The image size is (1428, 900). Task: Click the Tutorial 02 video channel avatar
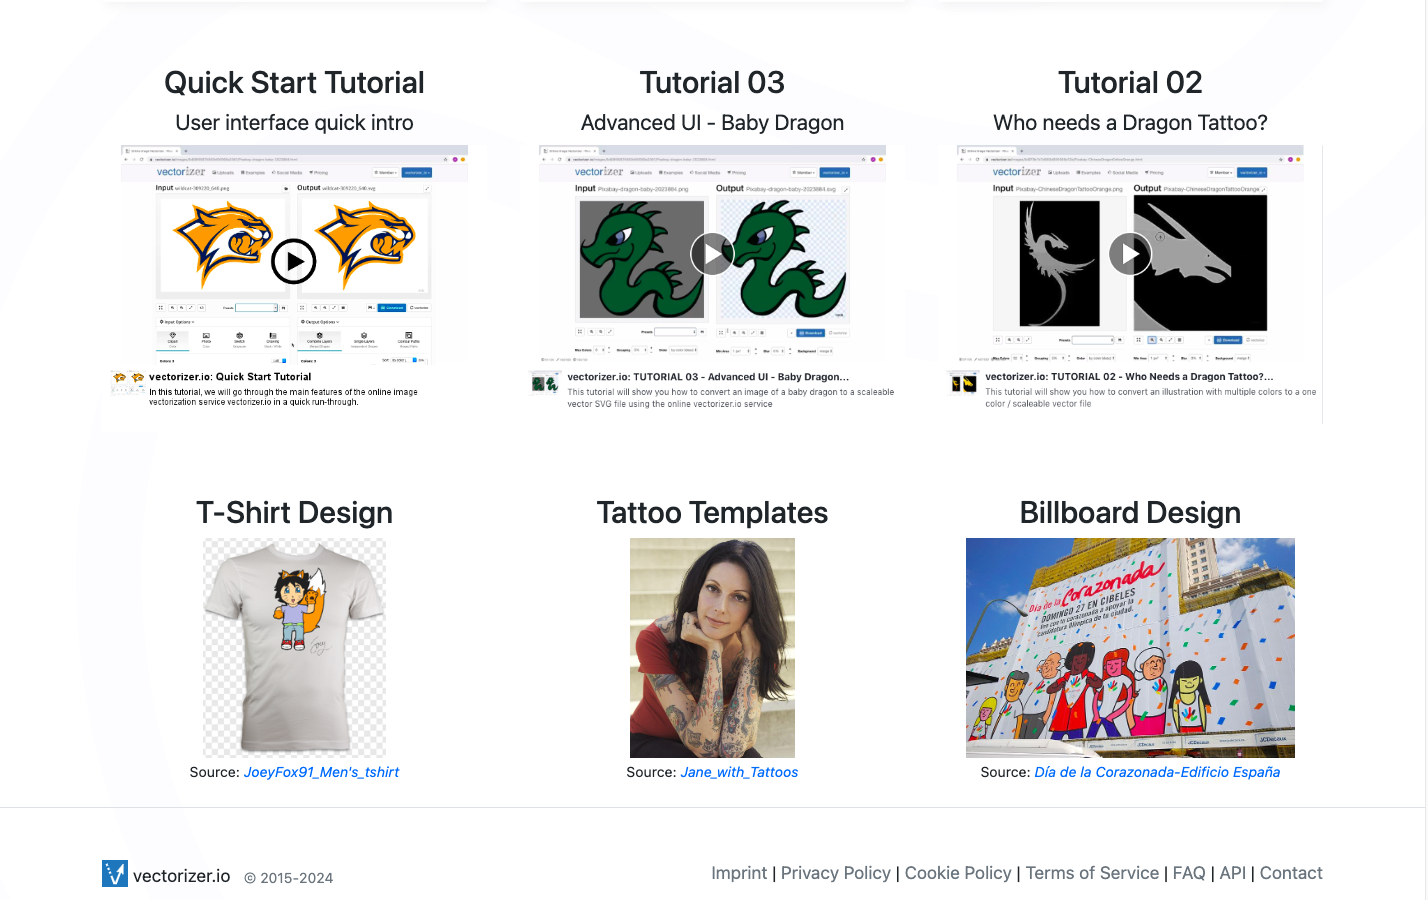pos(963,382)
